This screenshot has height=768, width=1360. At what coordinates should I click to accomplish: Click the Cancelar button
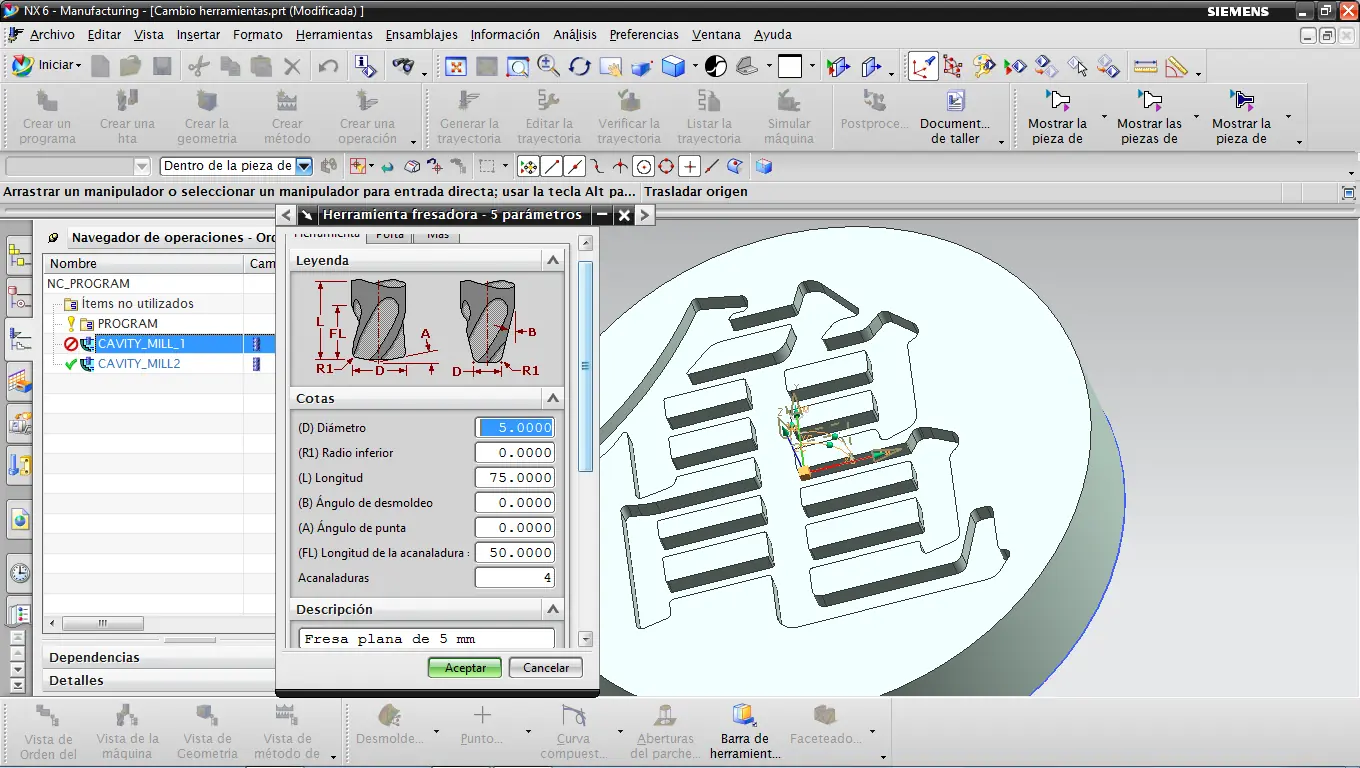[x=546, y=667]
